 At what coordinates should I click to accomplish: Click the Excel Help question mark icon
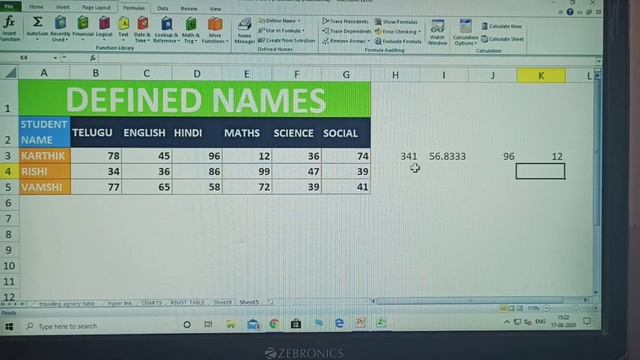(x=570, y=12)
